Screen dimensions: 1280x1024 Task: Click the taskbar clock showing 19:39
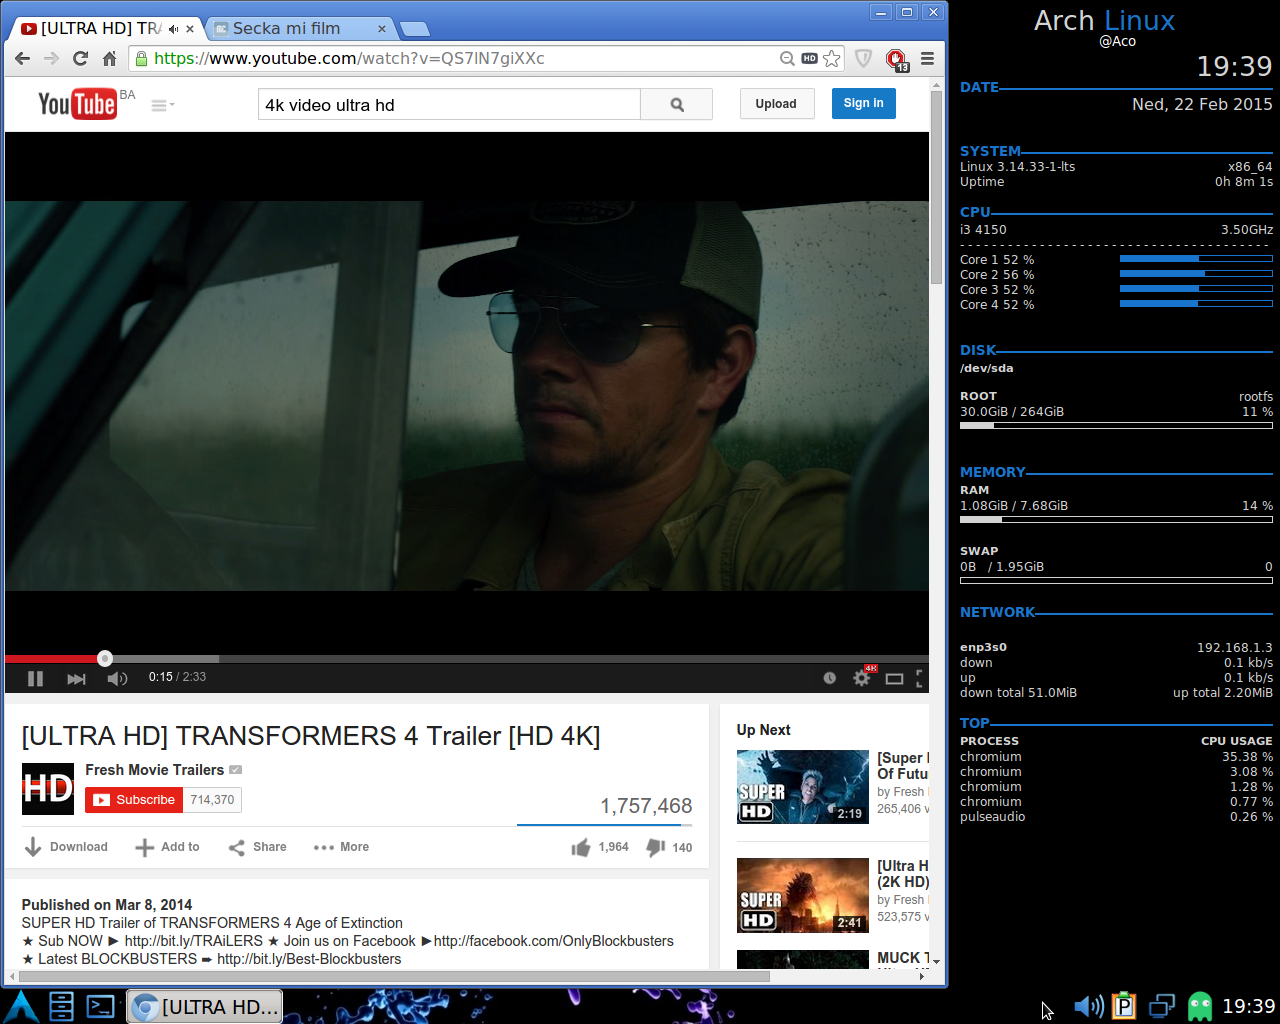pyautogui.click(x=1249, y=1006)
